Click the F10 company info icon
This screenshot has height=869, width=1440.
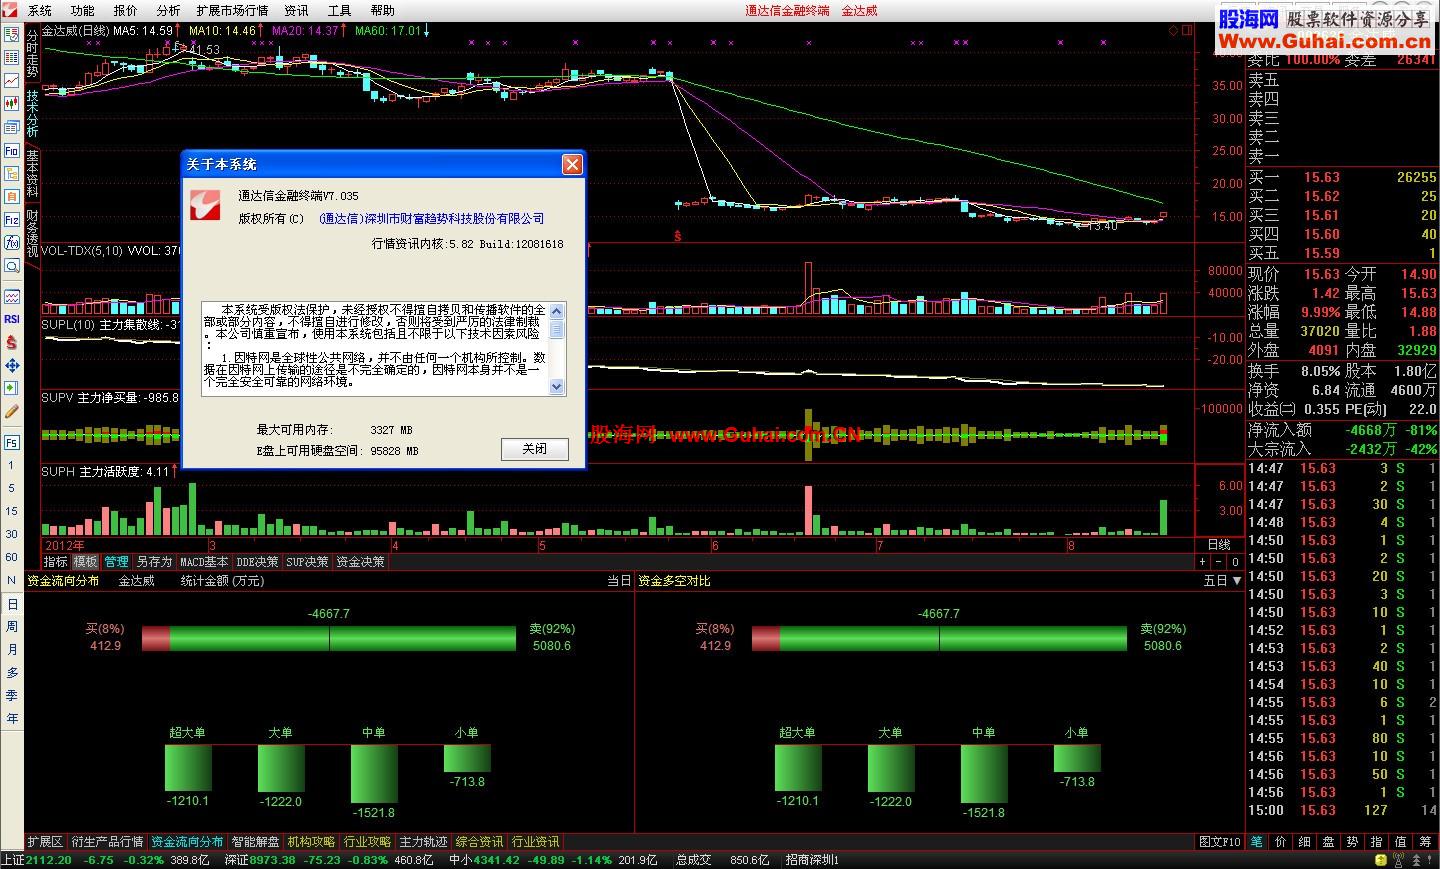point(12,150)
